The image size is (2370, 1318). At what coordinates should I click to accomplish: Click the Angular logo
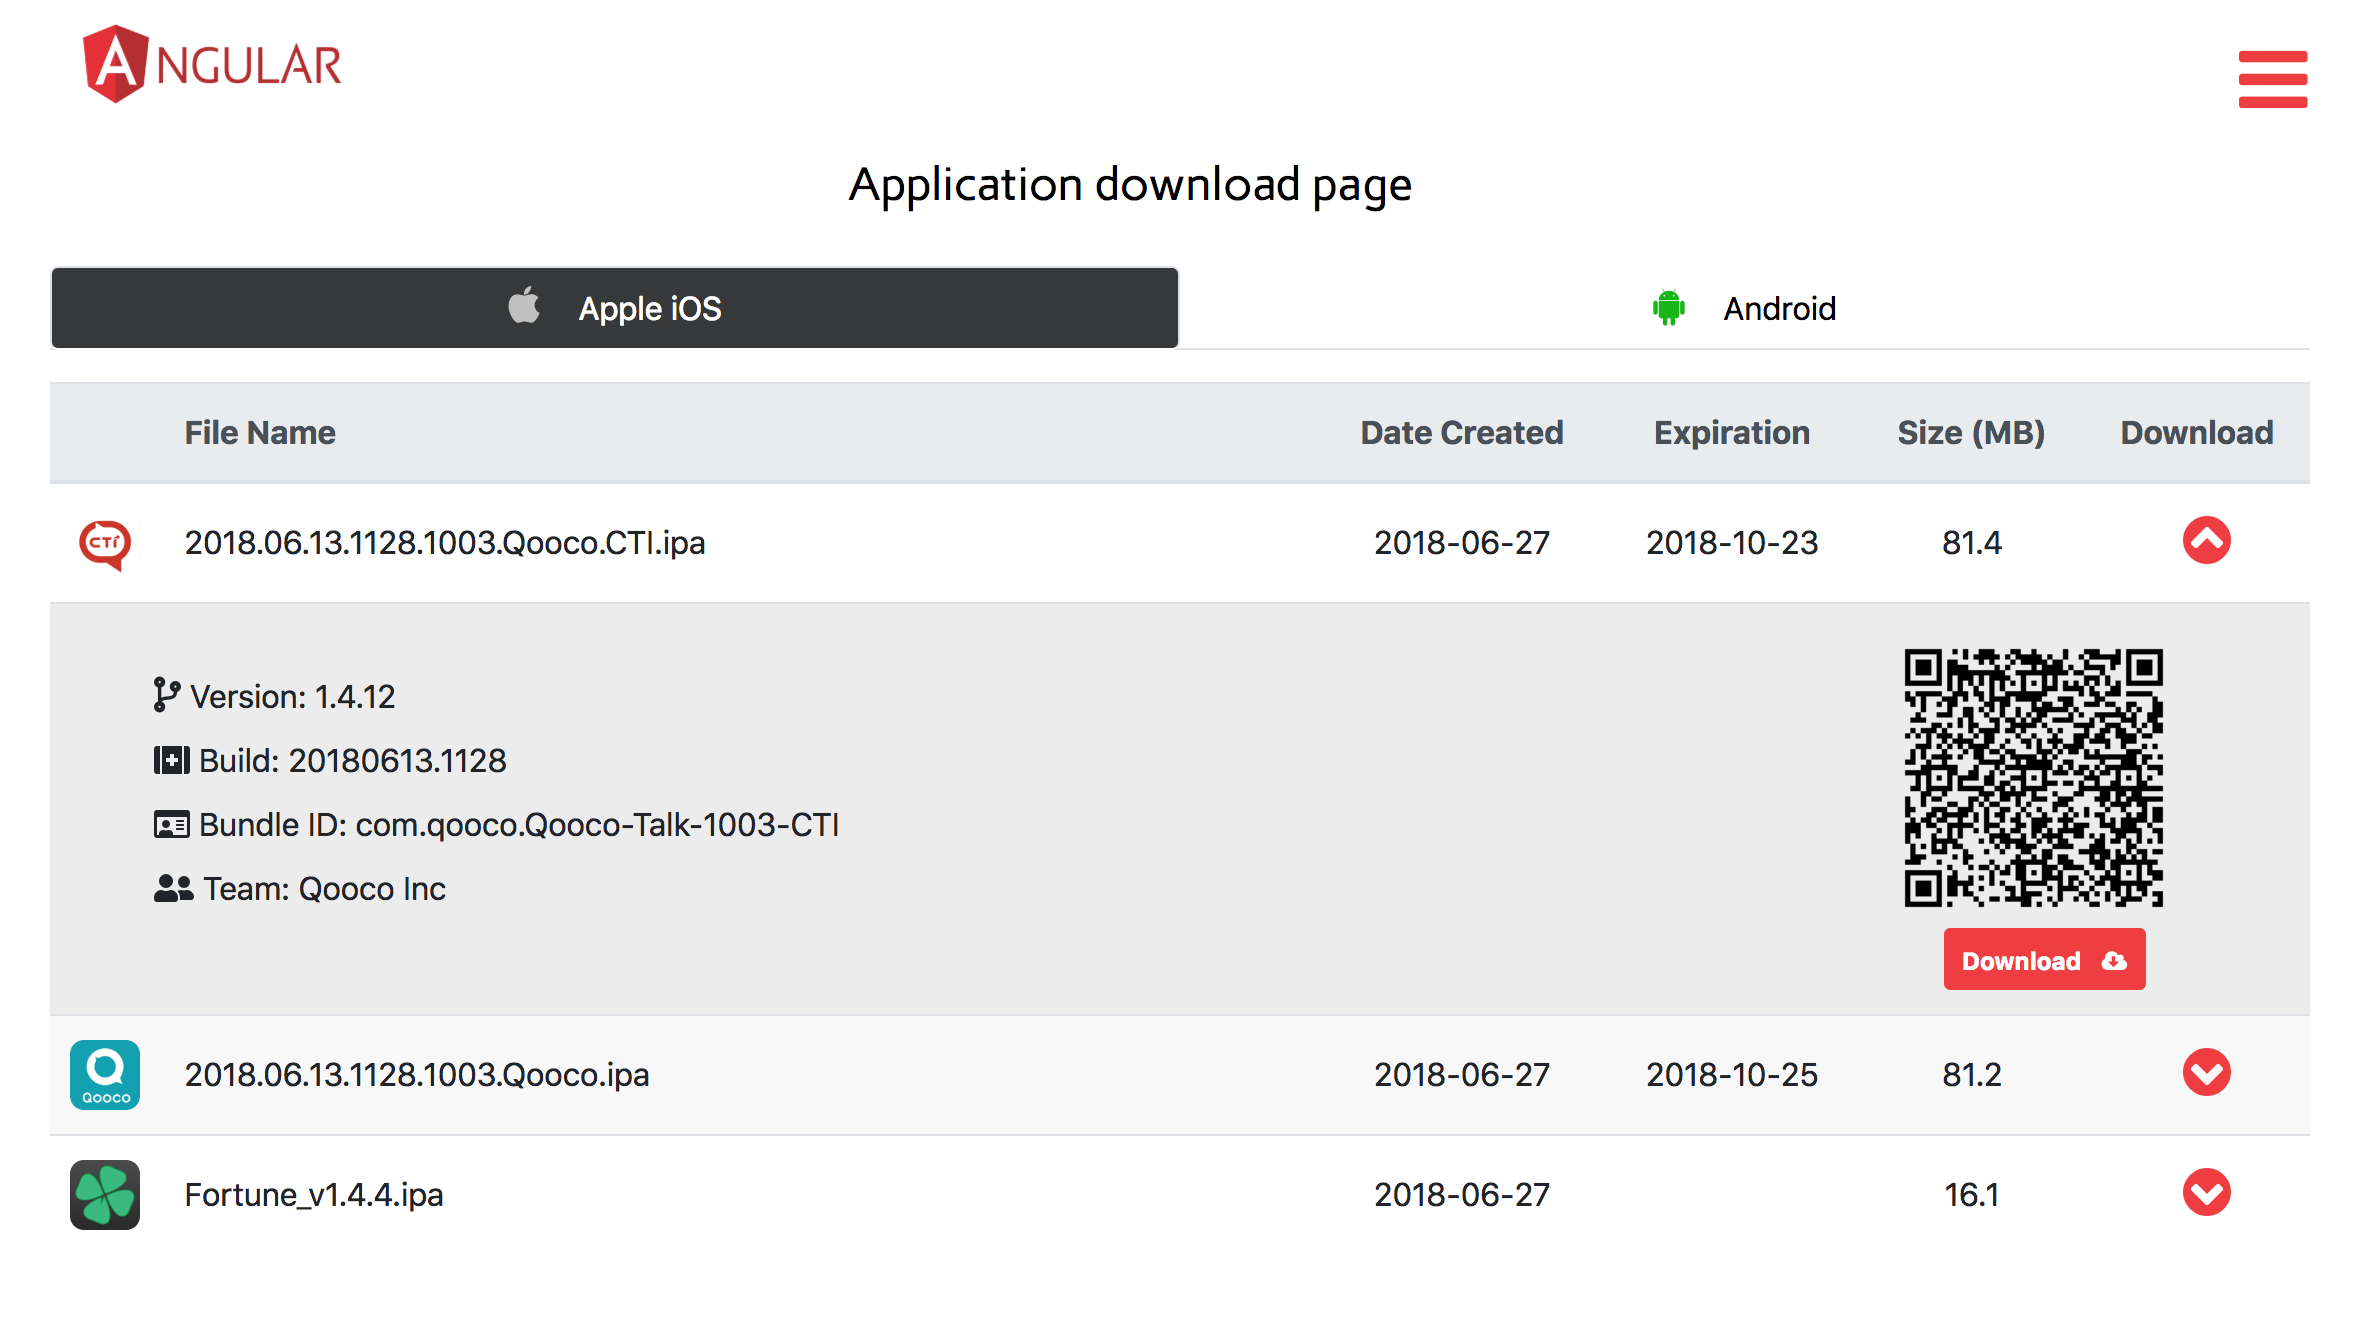(x=212, y=64)
